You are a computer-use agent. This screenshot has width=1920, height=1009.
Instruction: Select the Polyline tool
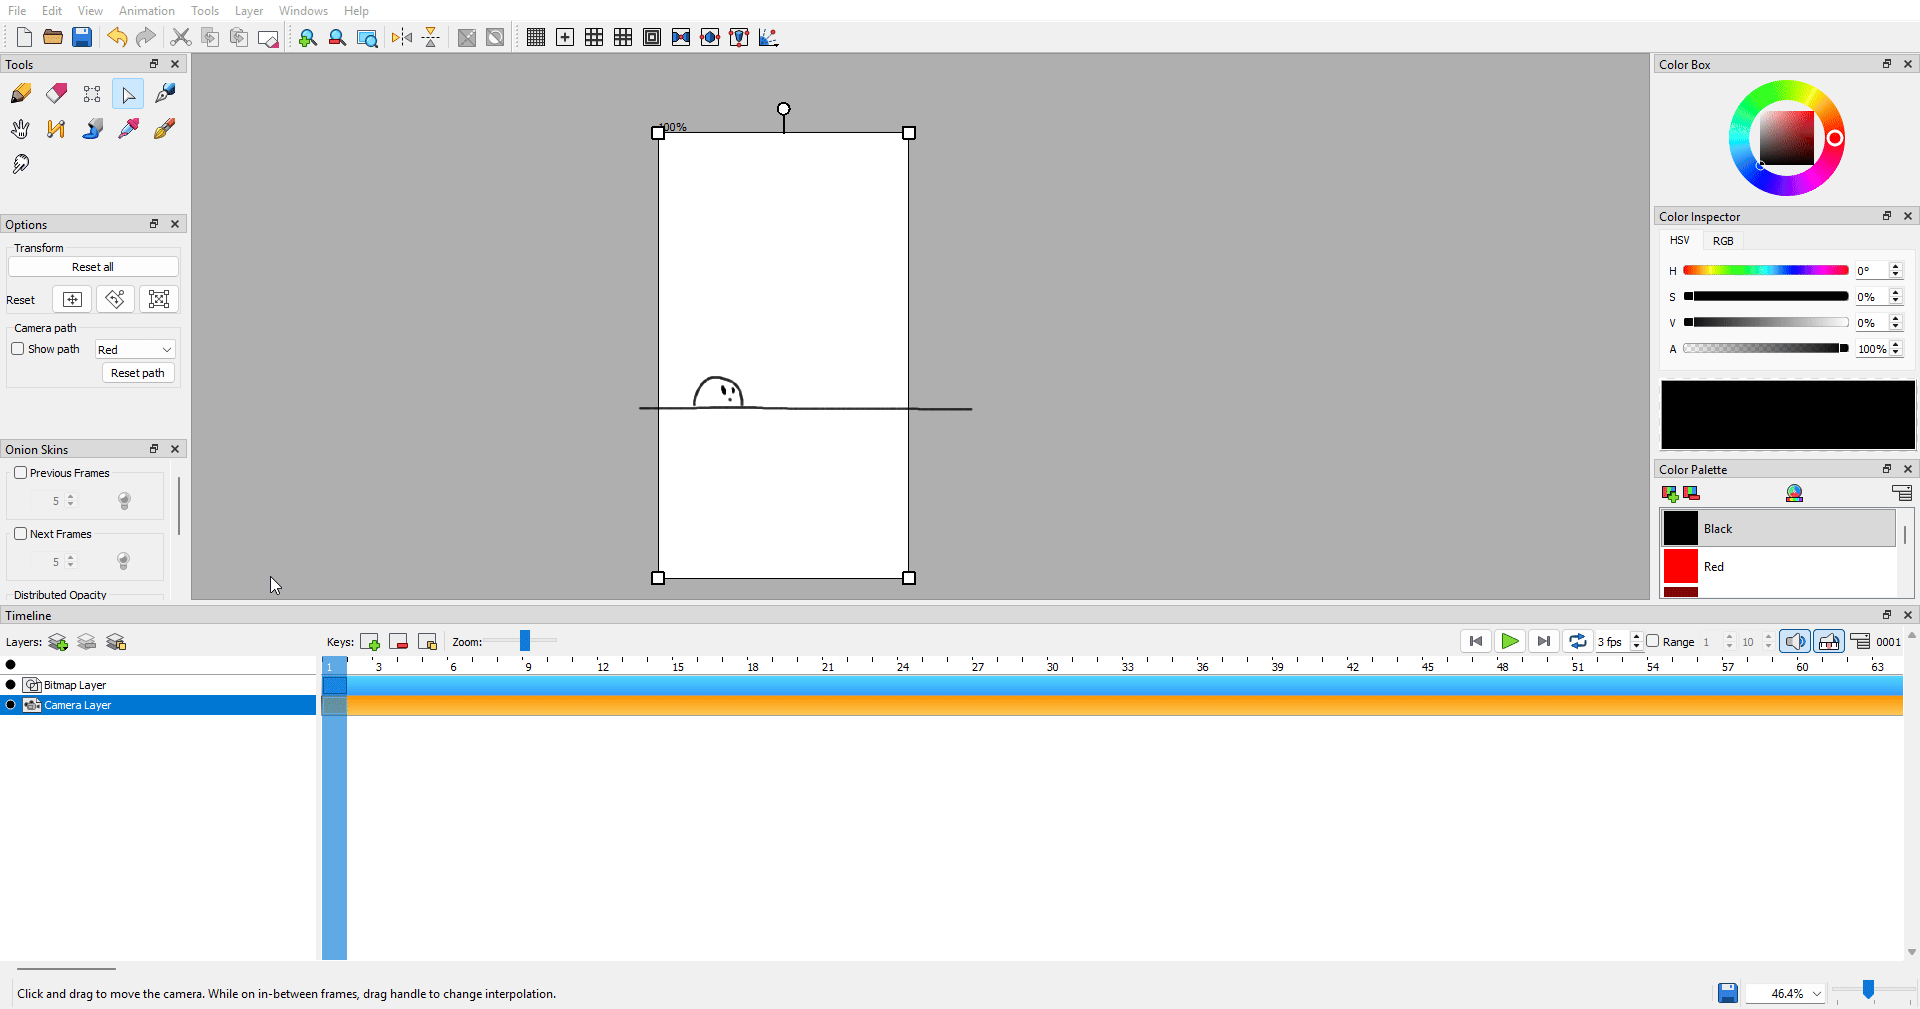(x=57, y=129)
